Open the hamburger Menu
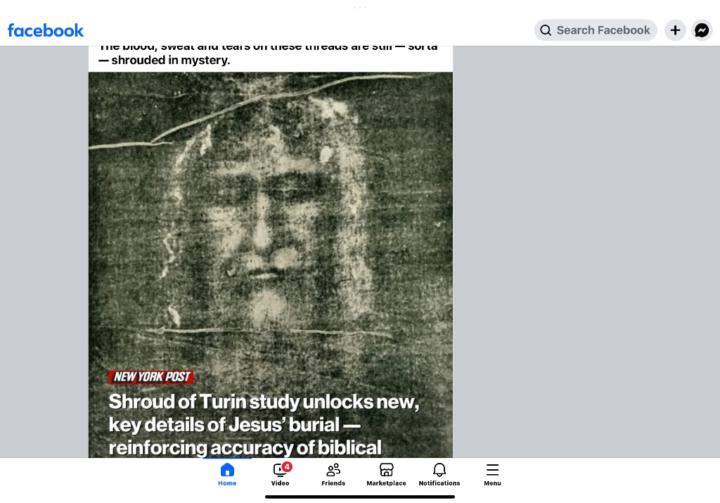The image size is (720, 503). pos(492,474)
